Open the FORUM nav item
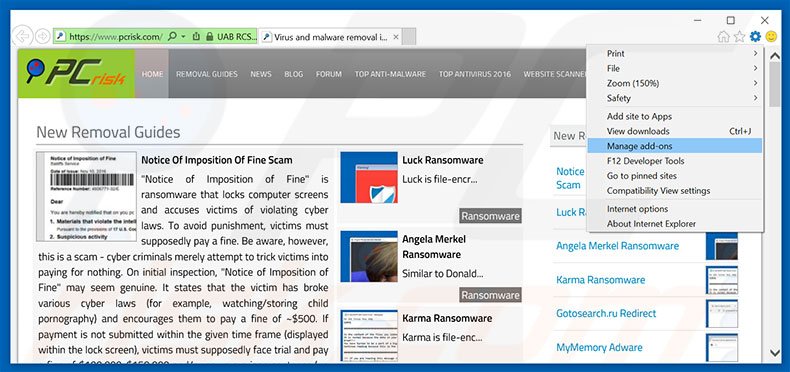The width and height of the screenshot is (790, 372). coord(328,74)
